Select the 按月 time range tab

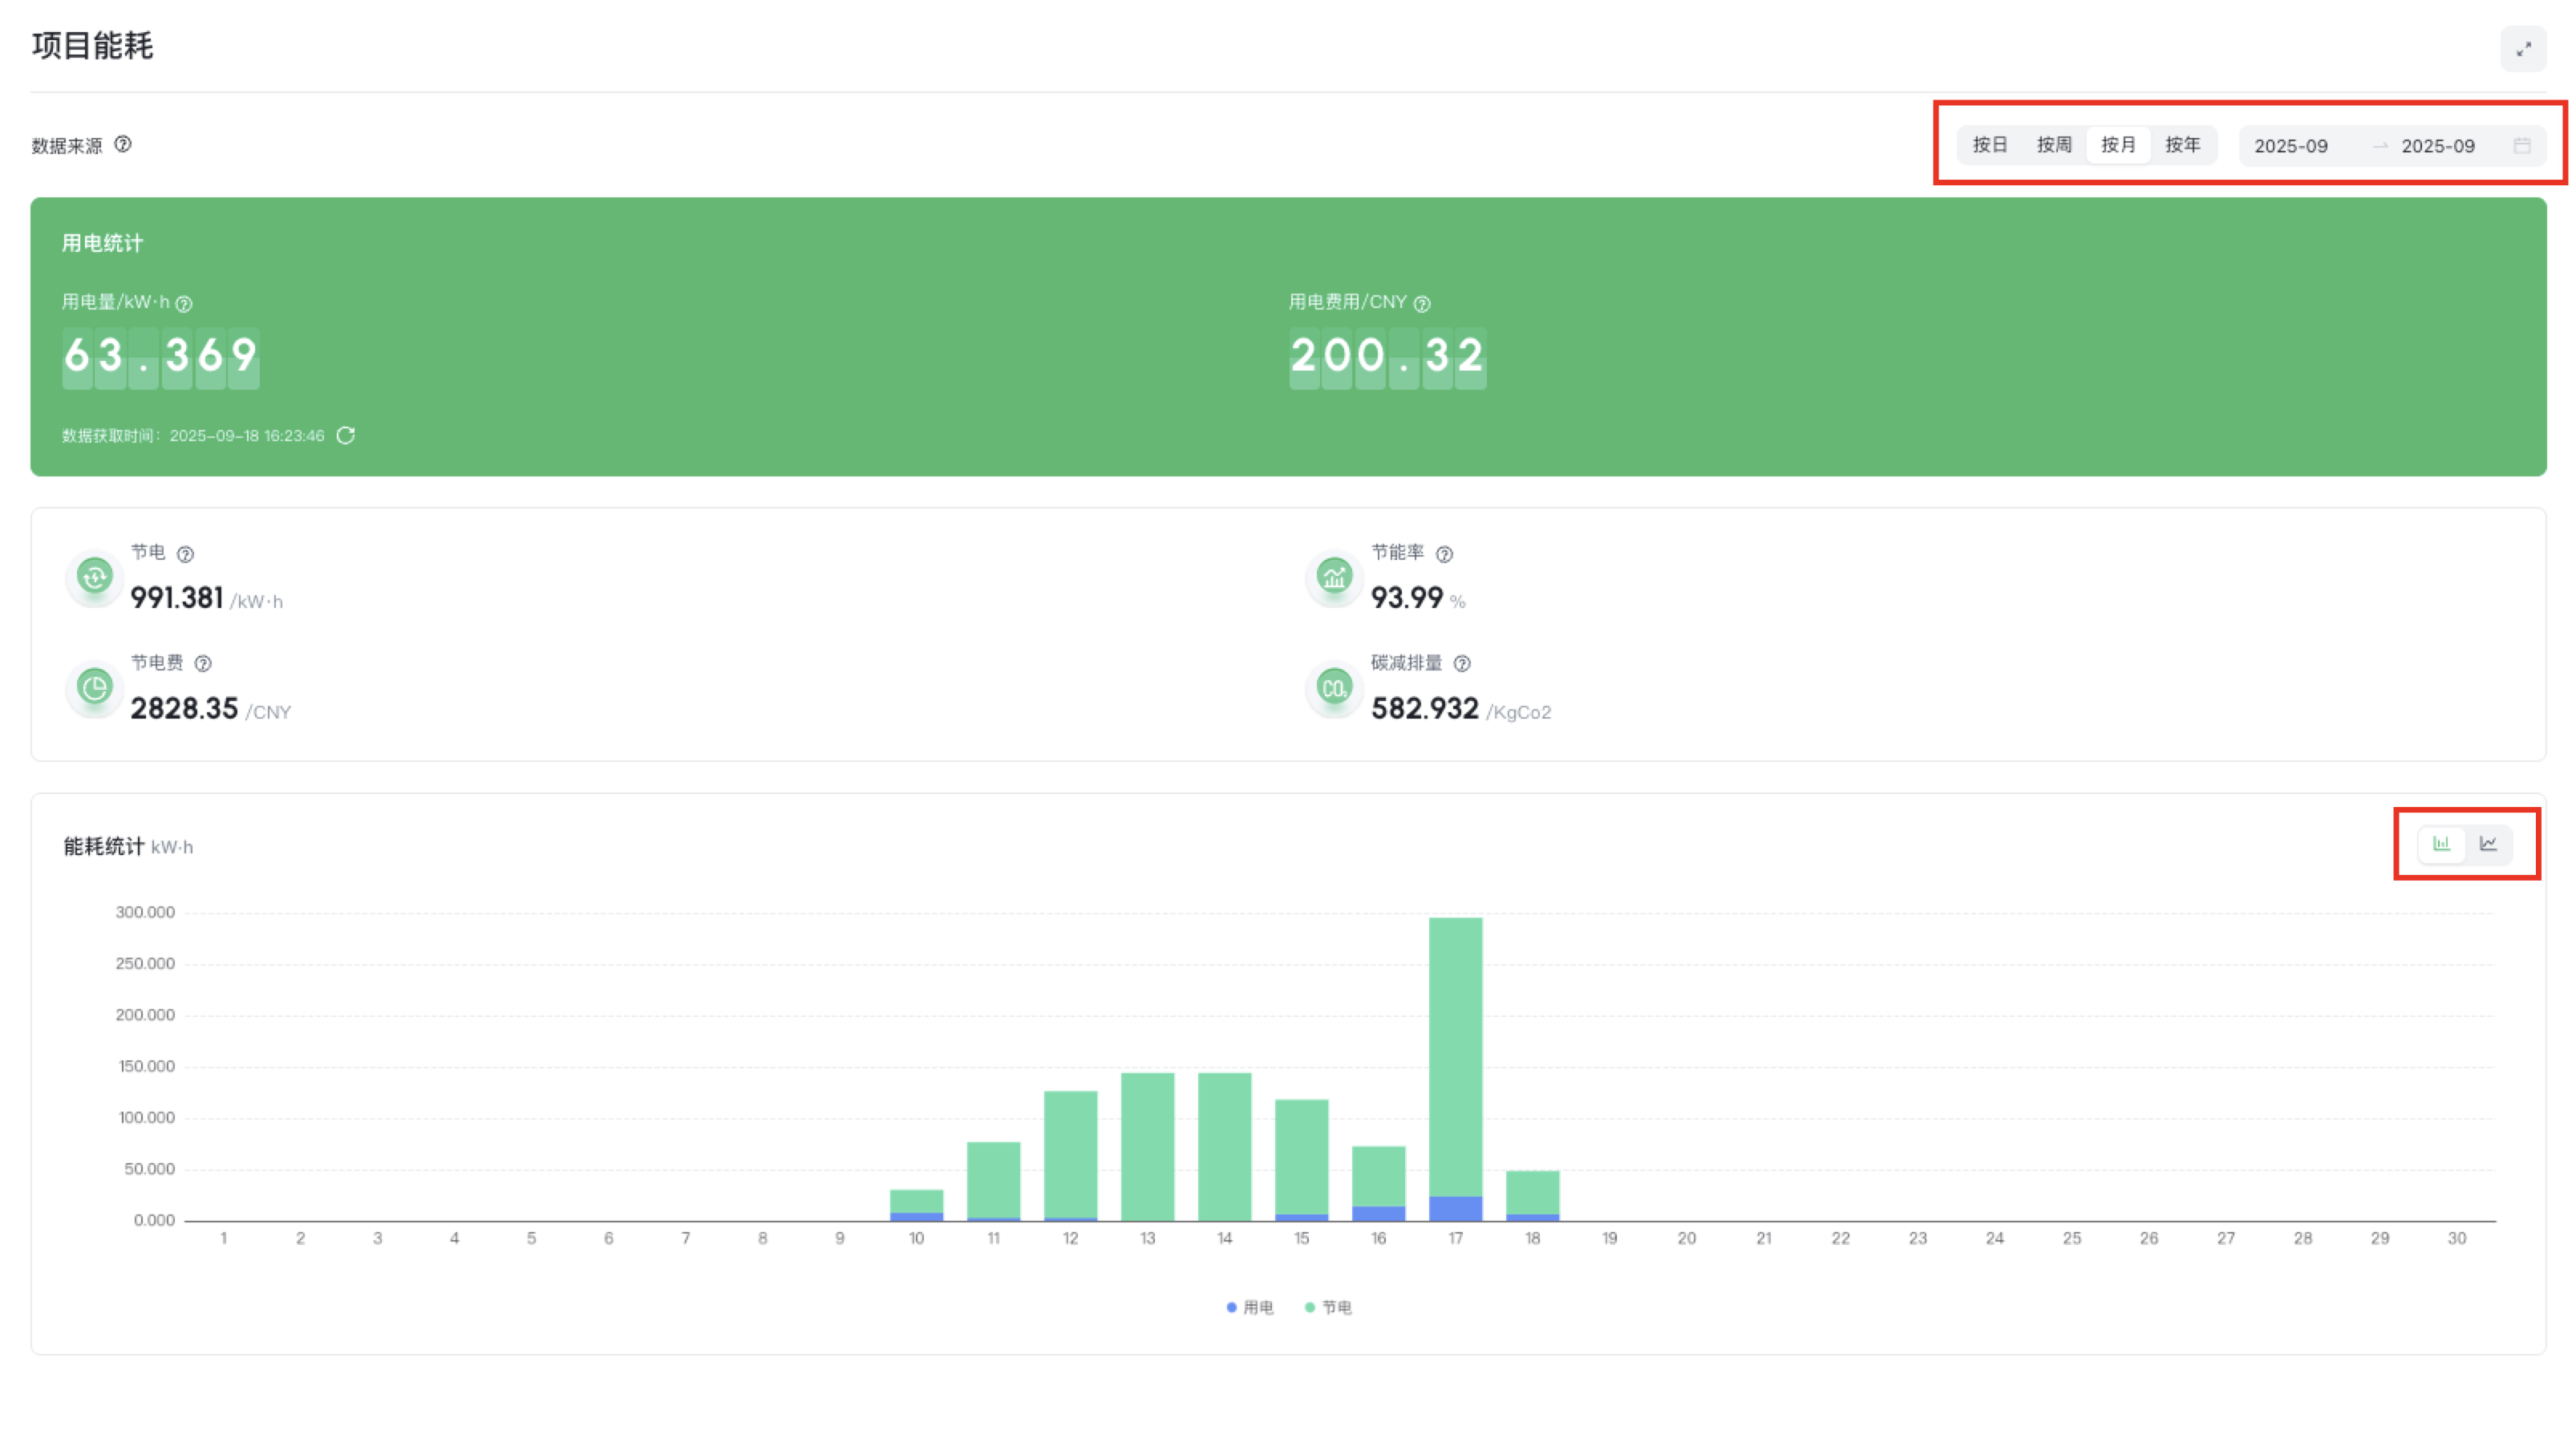click(x=2118, y=145)
